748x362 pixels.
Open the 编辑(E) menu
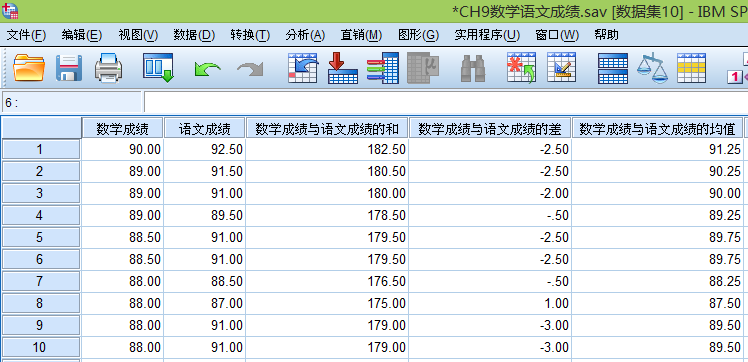(82, 35)
